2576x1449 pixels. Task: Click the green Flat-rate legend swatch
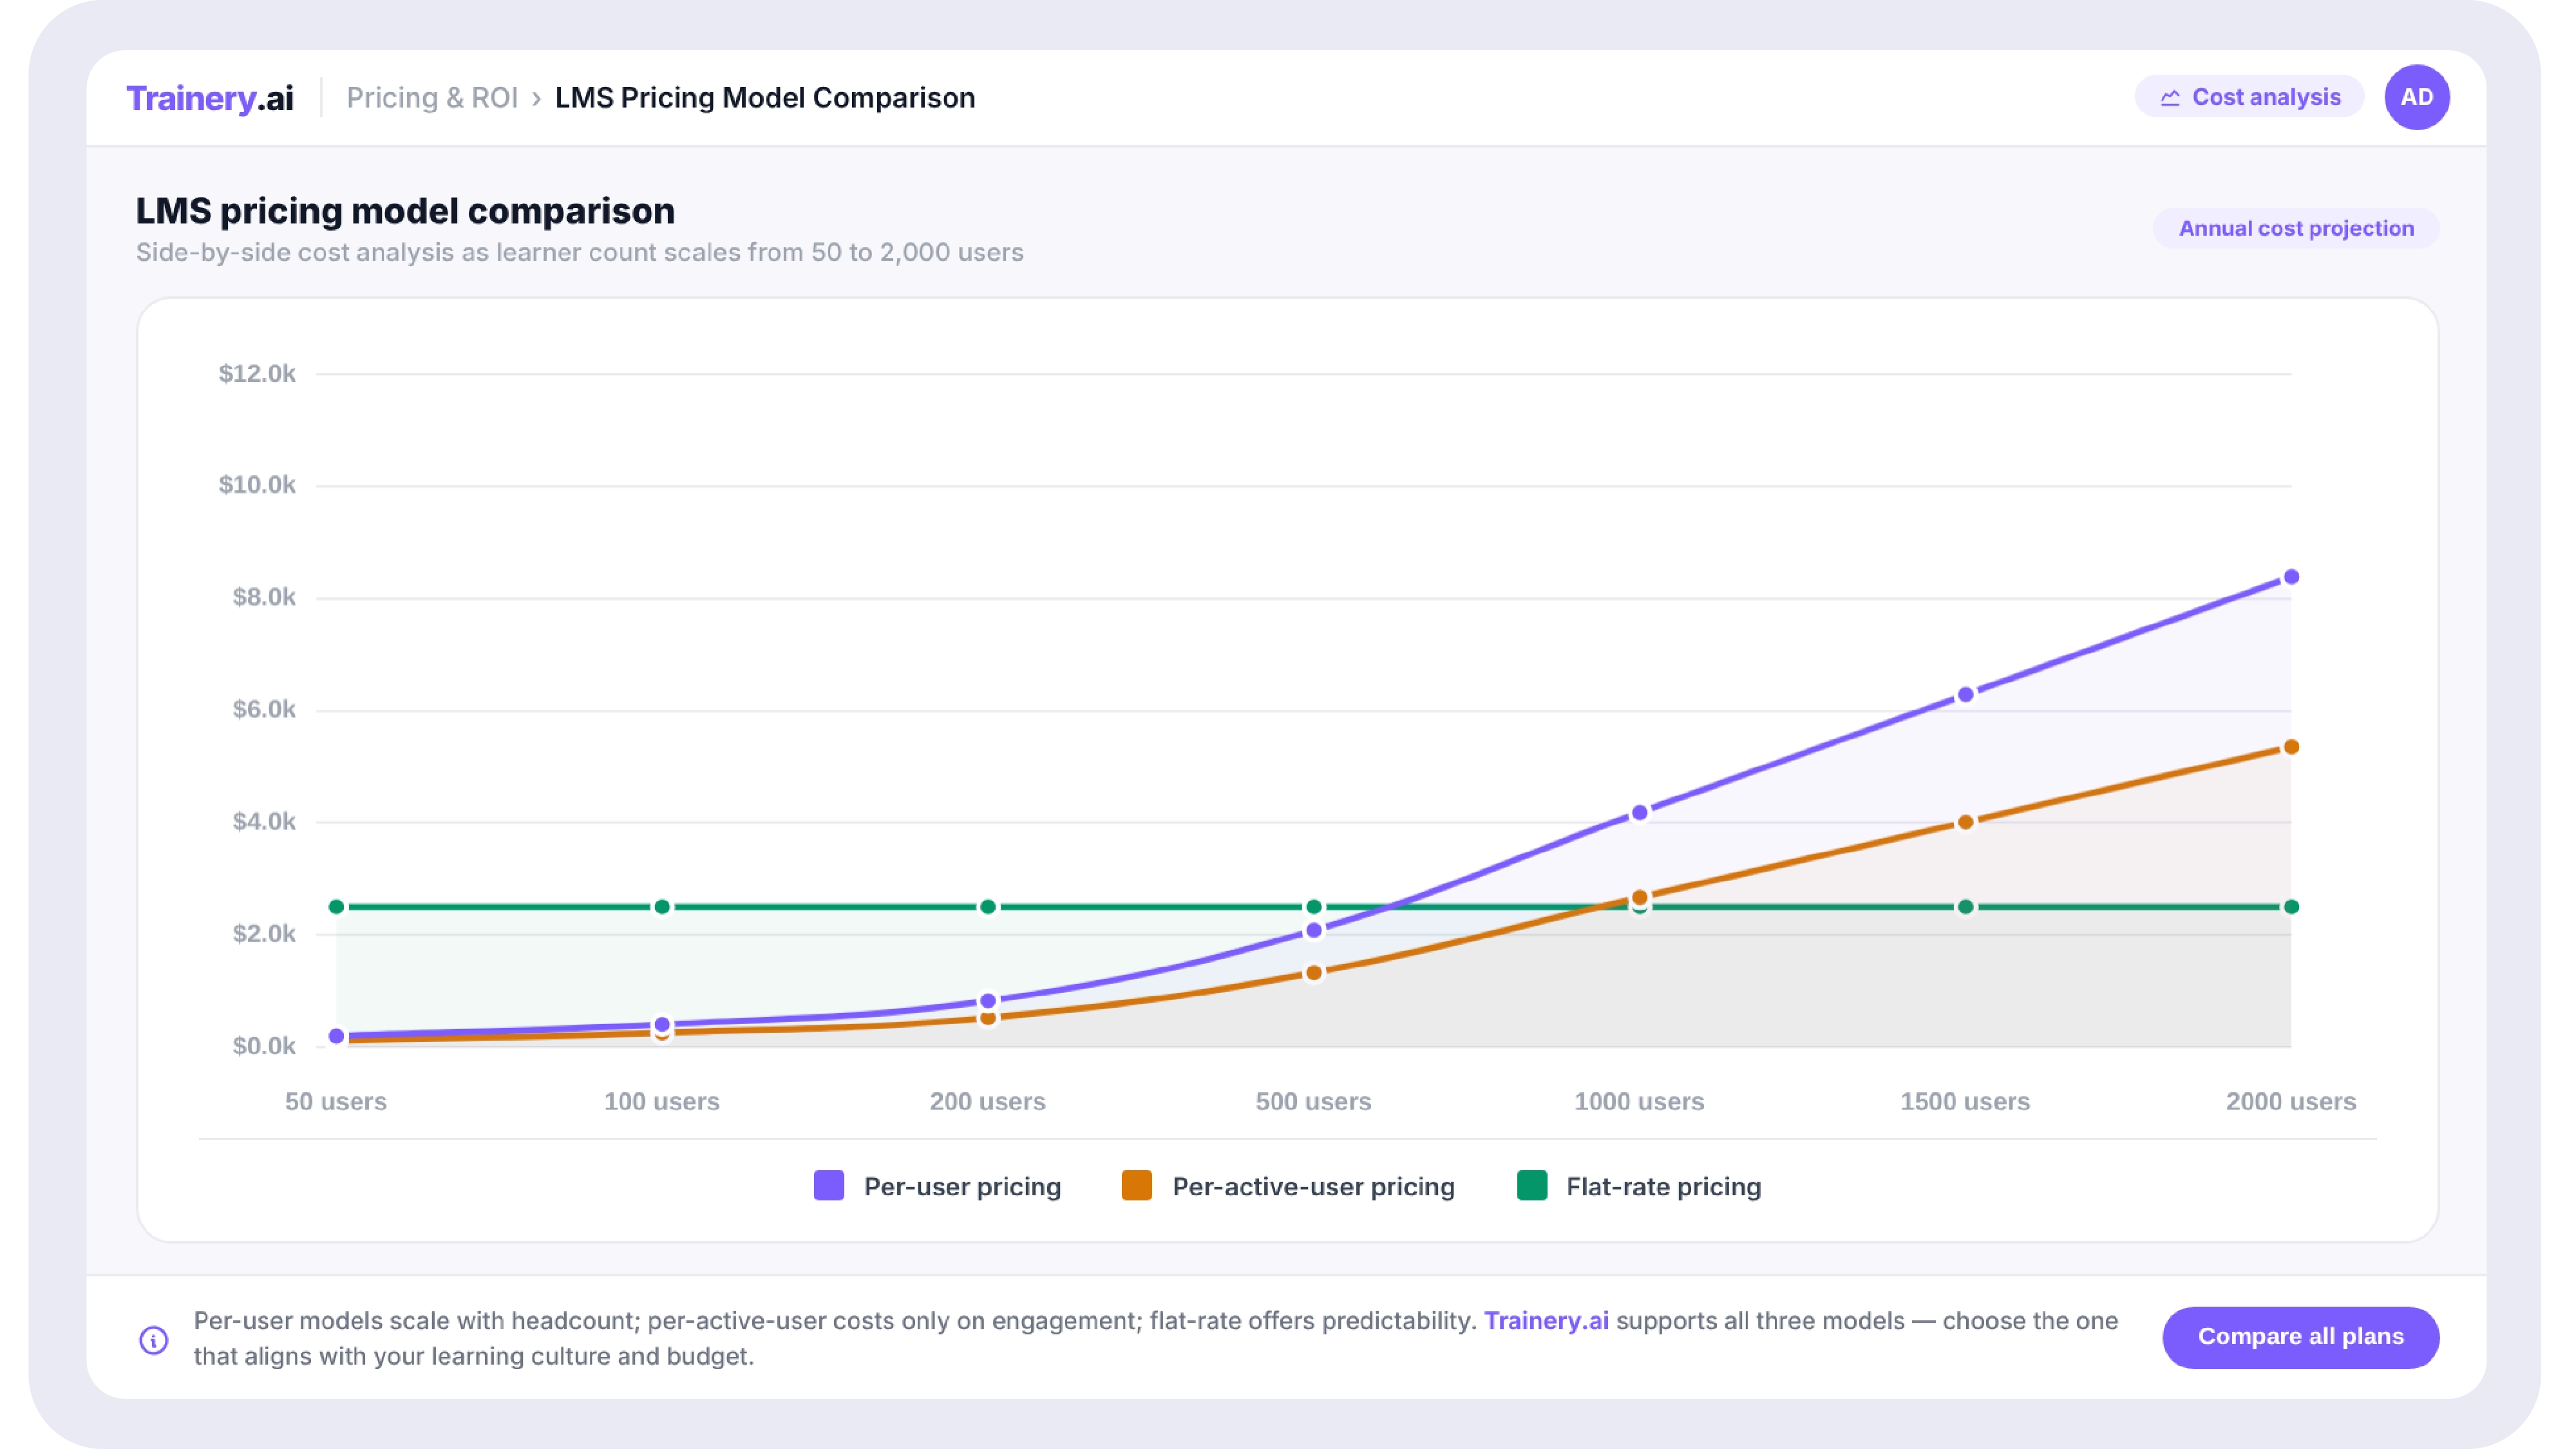1532,1186
